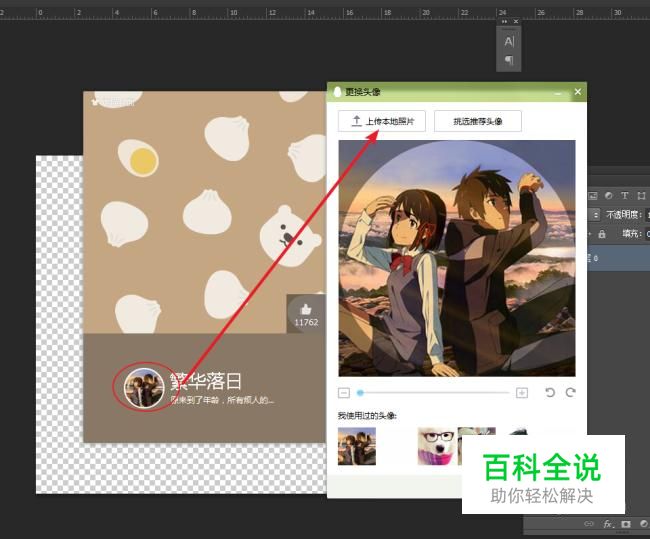Click 挑选推荐头像 button
Image resolution: width=650 pixels, height=539 pixels.
pos(478,121)
